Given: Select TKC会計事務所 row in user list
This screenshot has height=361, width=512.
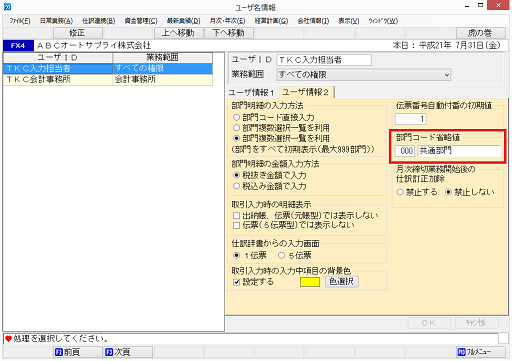Looking at the screenshot, I should pos(108,80).
